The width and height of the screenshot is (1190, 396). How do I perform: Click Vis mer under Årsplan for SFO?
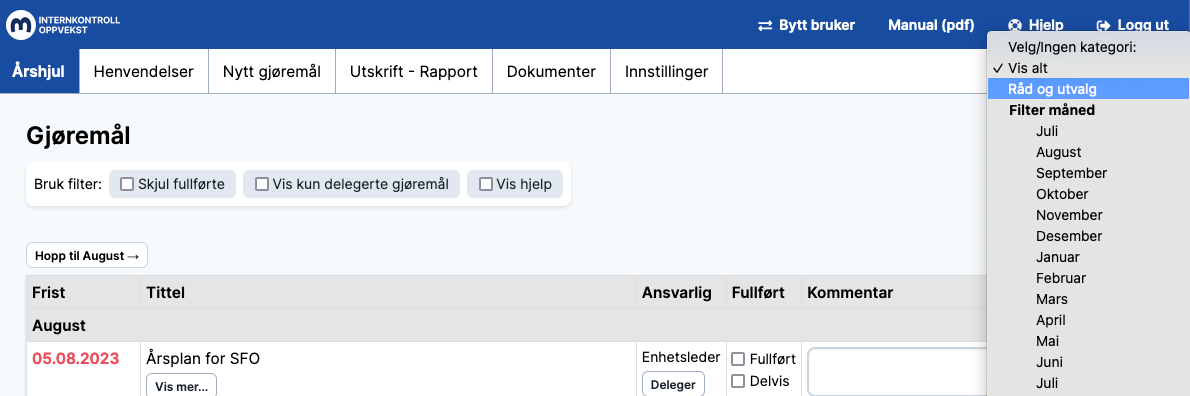coord(181,385)
